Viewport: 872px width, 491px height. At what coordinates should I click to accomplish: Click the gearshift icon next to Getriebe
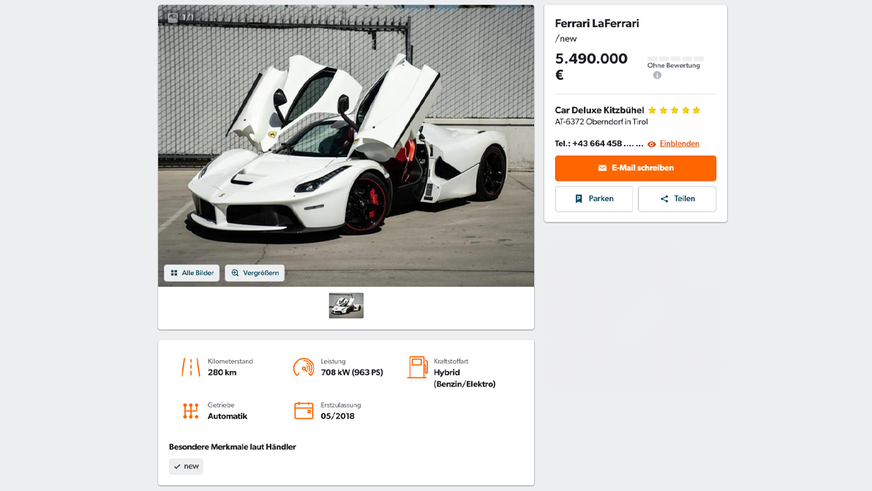(x=191, y=411)
